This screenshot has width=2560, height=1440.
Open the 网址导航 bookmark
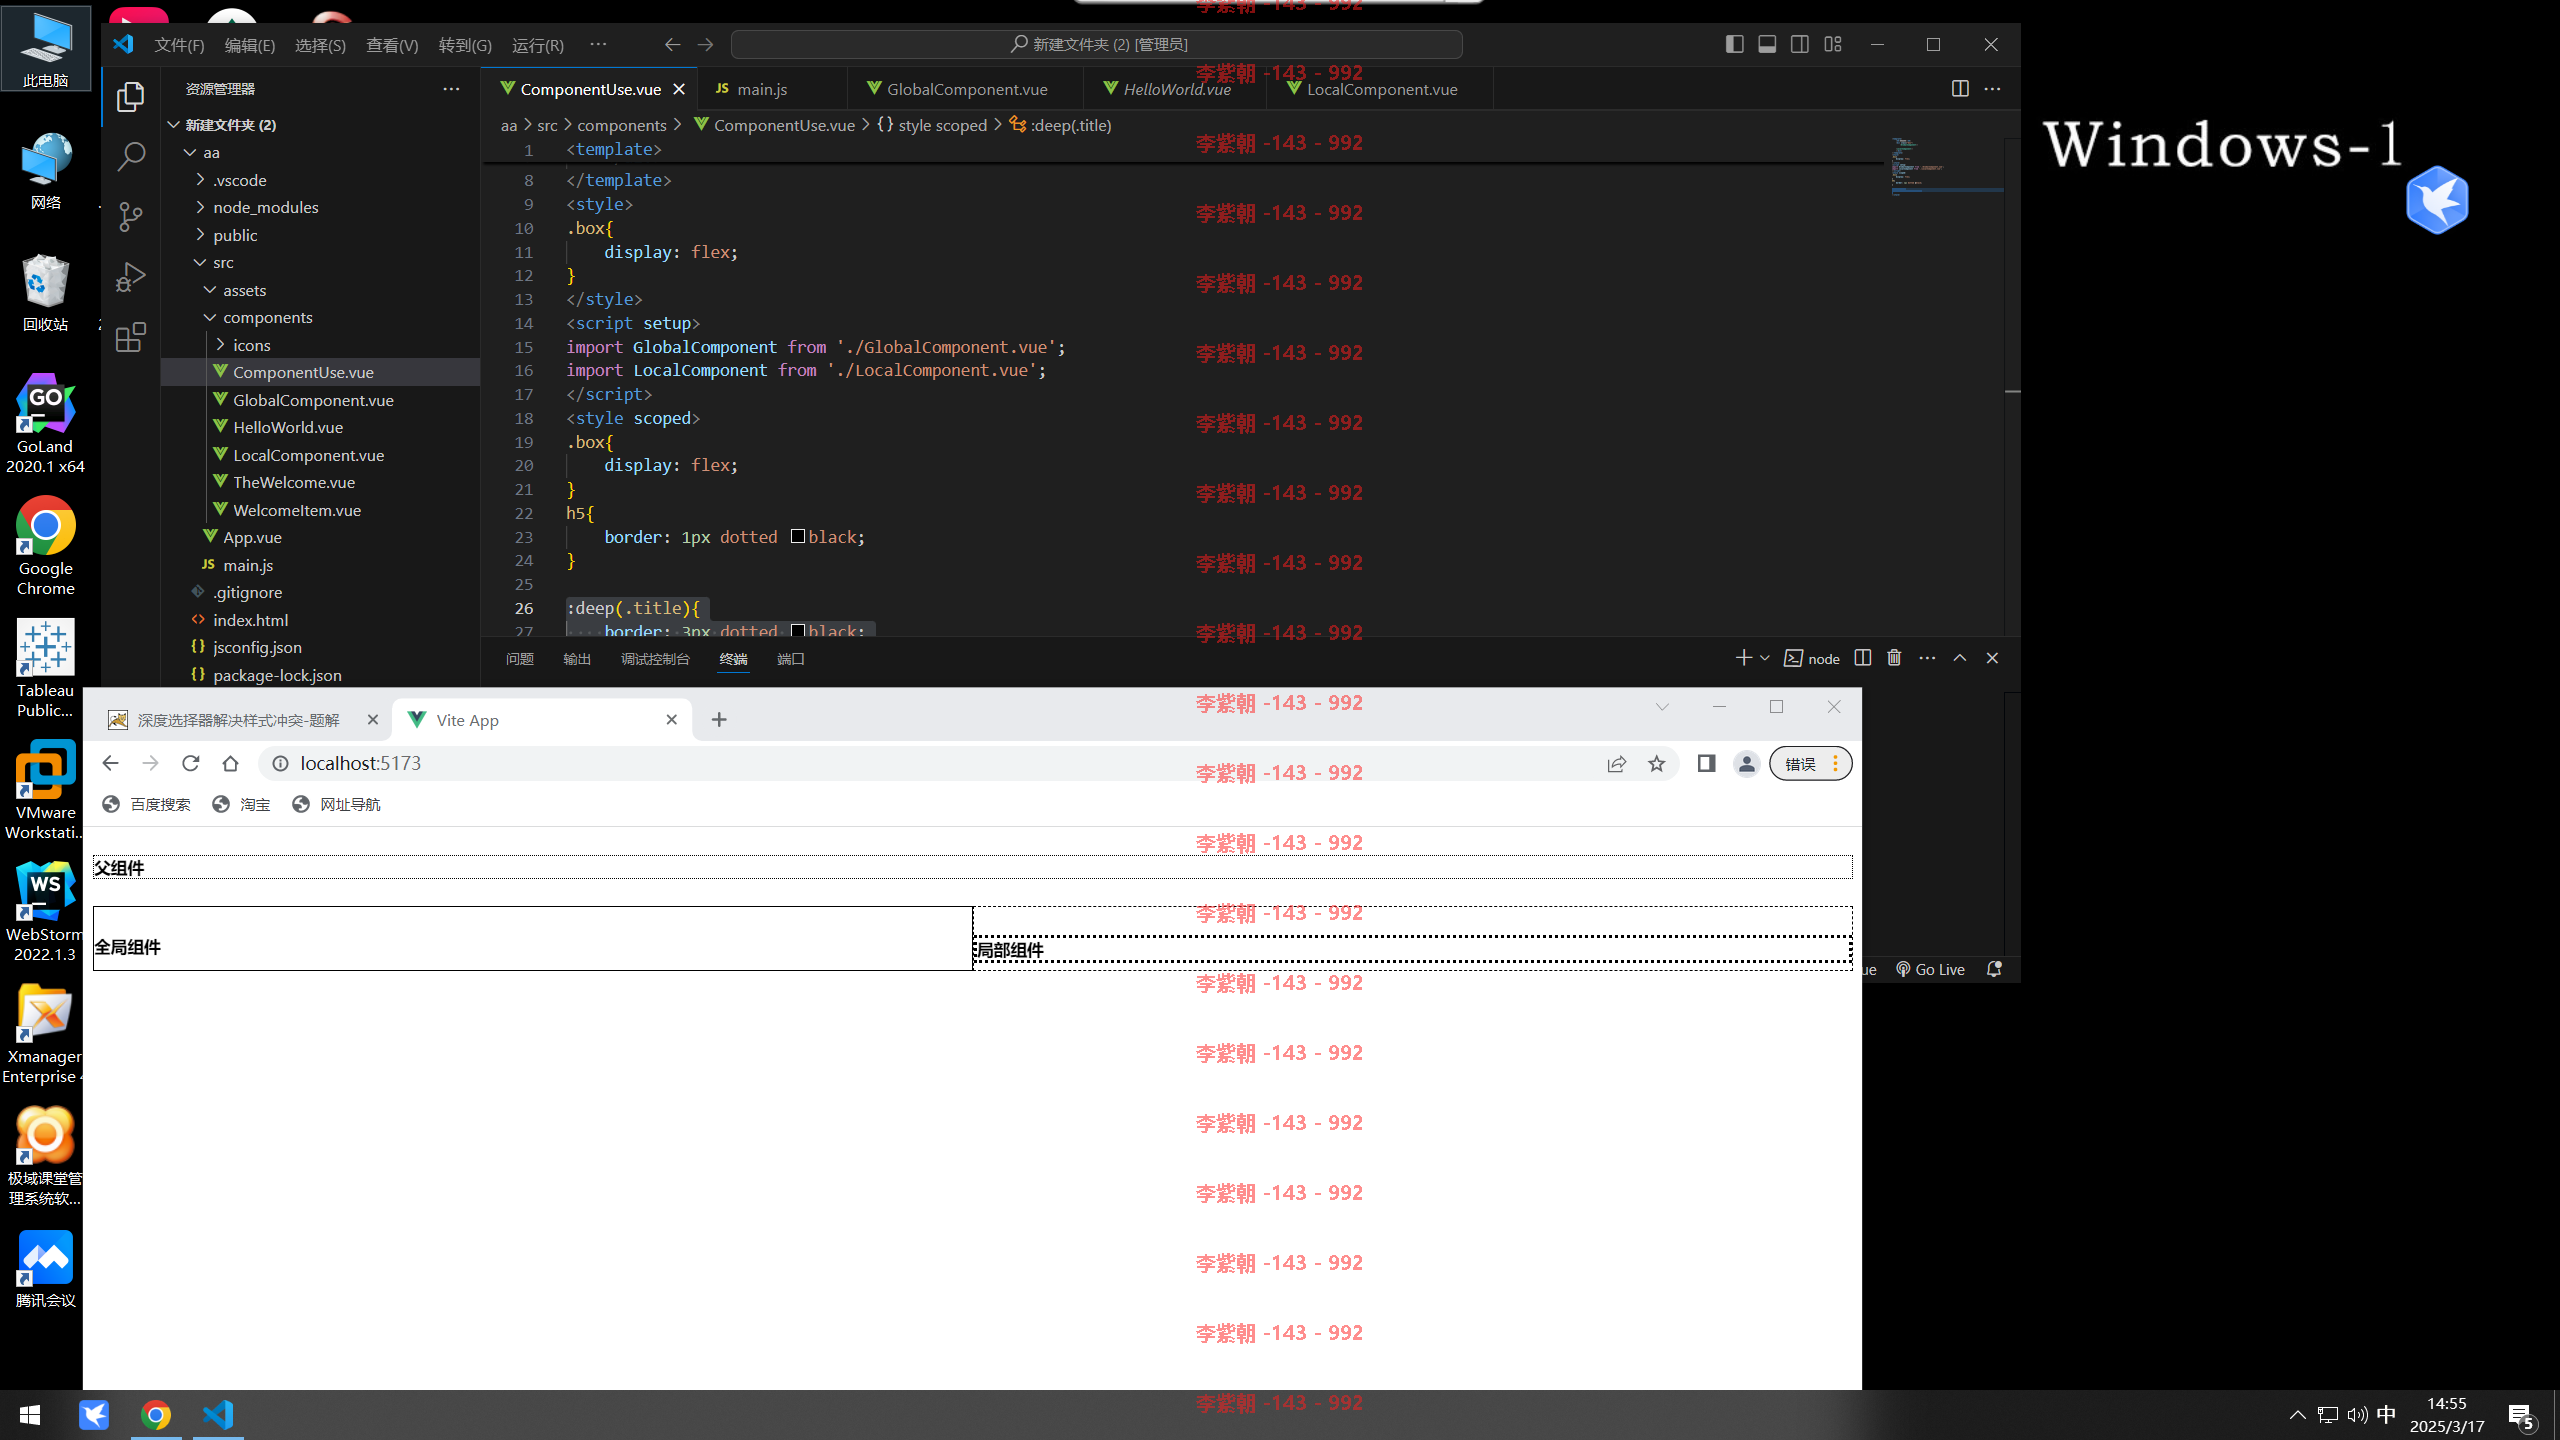(336, 805)
